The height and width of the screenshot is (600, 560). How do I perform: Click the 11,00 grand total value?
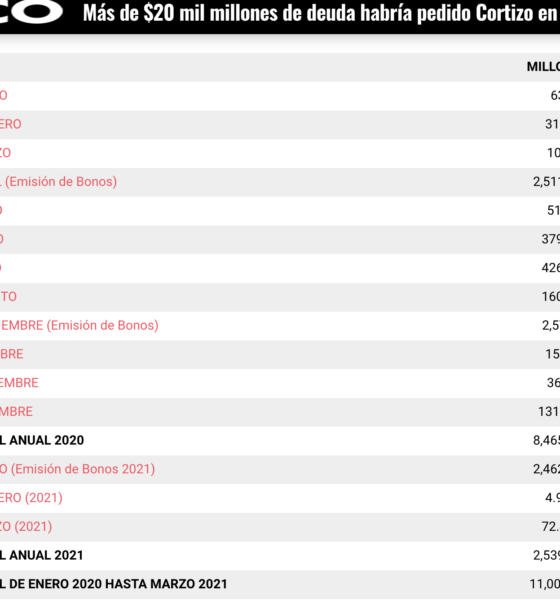(545, 584)
